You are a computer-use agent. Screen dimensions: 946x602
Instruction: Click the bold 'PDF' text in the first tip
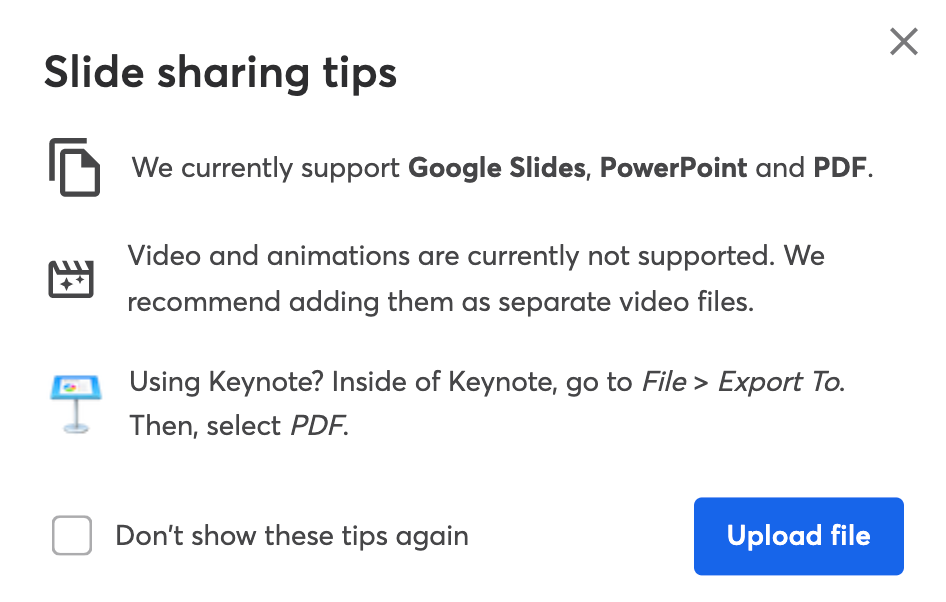pyautogui.click(x=840, y=168)
